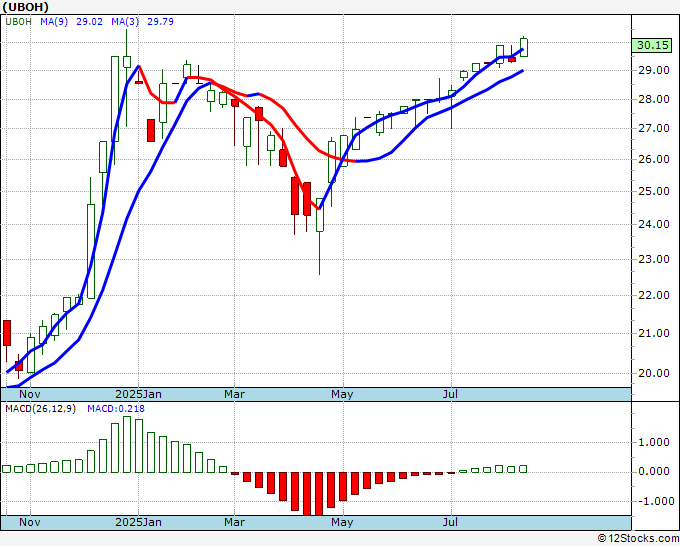Click Mar on the price chart axis

(x=234, y=394)
